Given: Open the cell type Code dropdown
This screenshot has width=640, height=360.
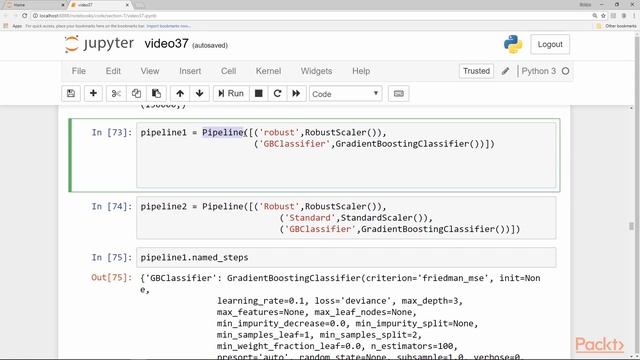Looking at the screenshot, I should [345, 94].
